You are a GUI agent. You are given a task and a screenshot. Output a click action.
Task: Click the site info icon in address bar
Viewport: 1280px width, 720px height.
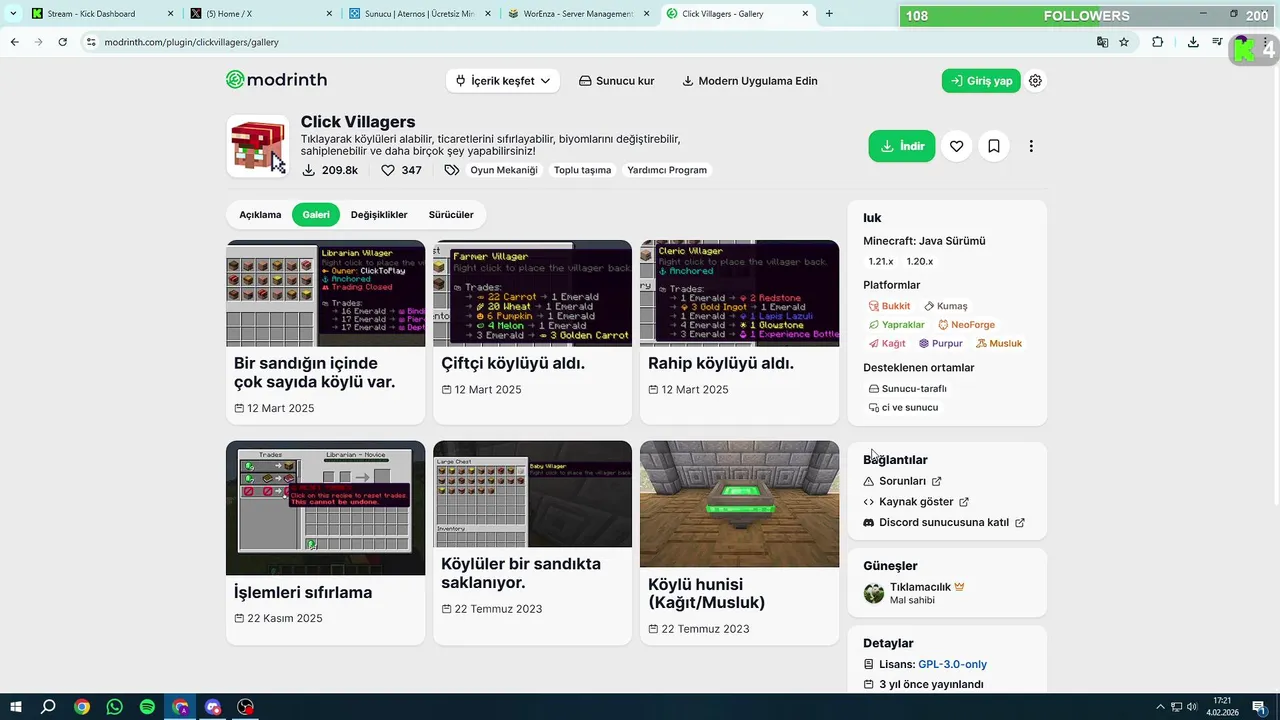click(x=91, y=42)
